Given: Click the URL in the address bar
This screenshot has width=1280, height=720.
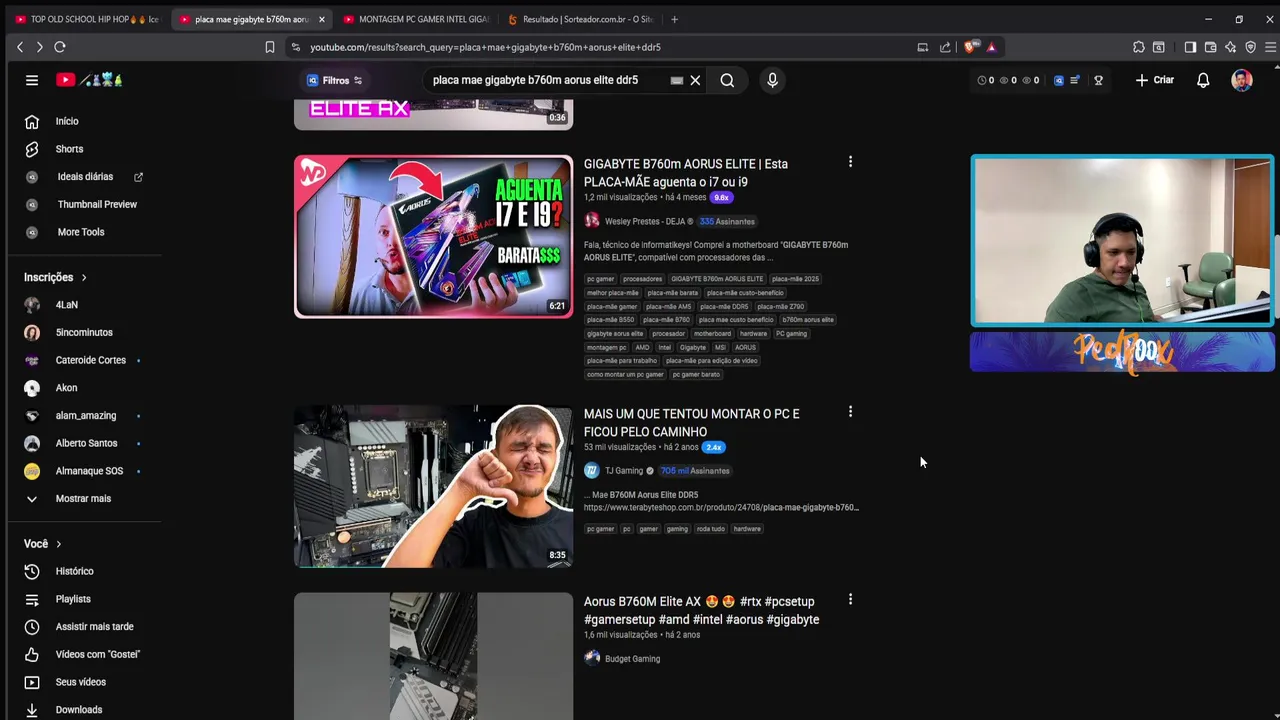Looking at the screenshot, I should tap(485, 47).
